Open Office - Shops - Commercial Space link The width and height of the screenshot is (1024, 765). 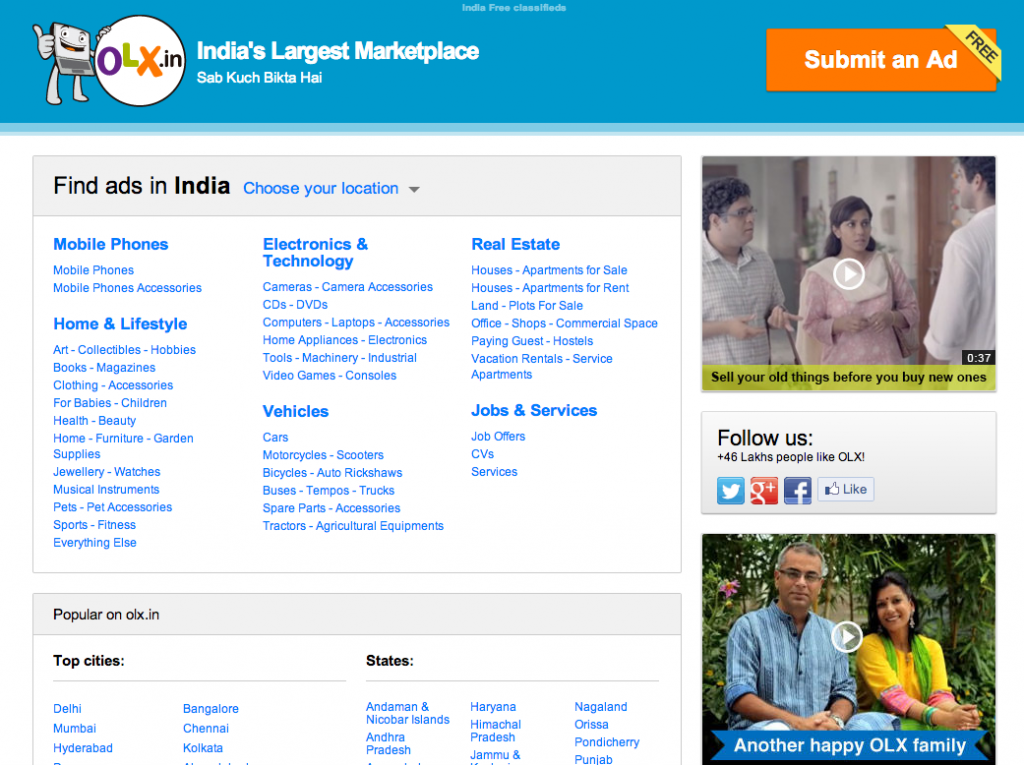(x=564, y=323)
